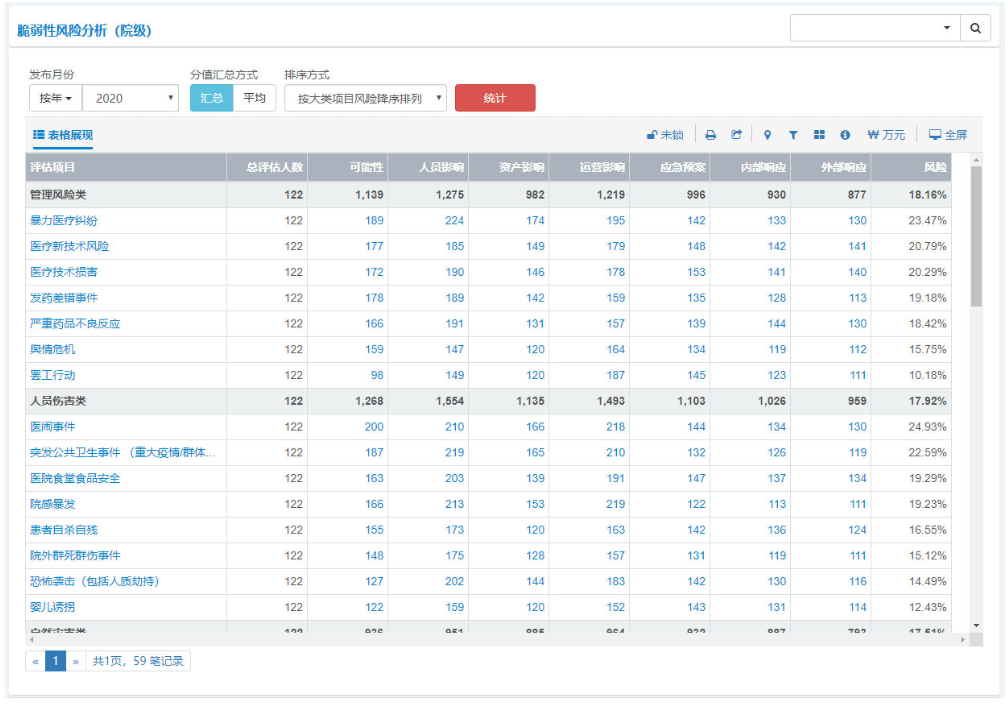Open the 婴儿诱拐 item link
Screen dimensions: 1008x705
(x=52, y=607)
